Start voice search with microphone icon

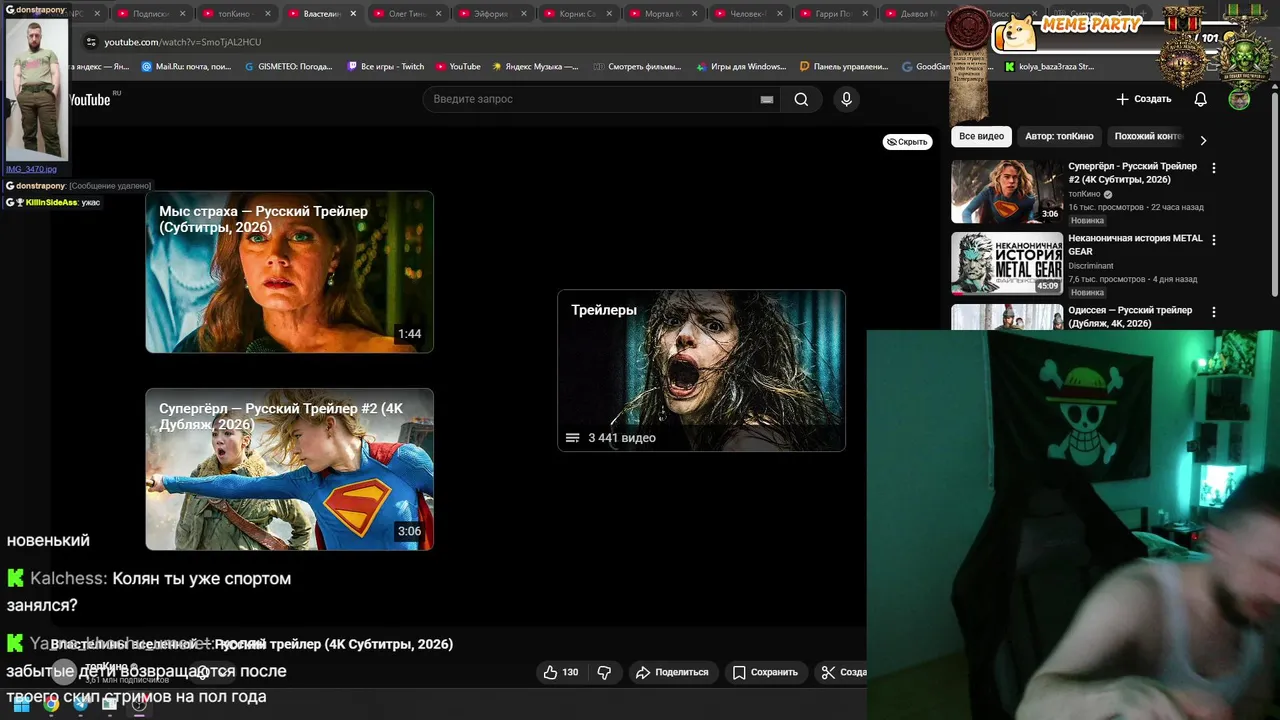846,99
